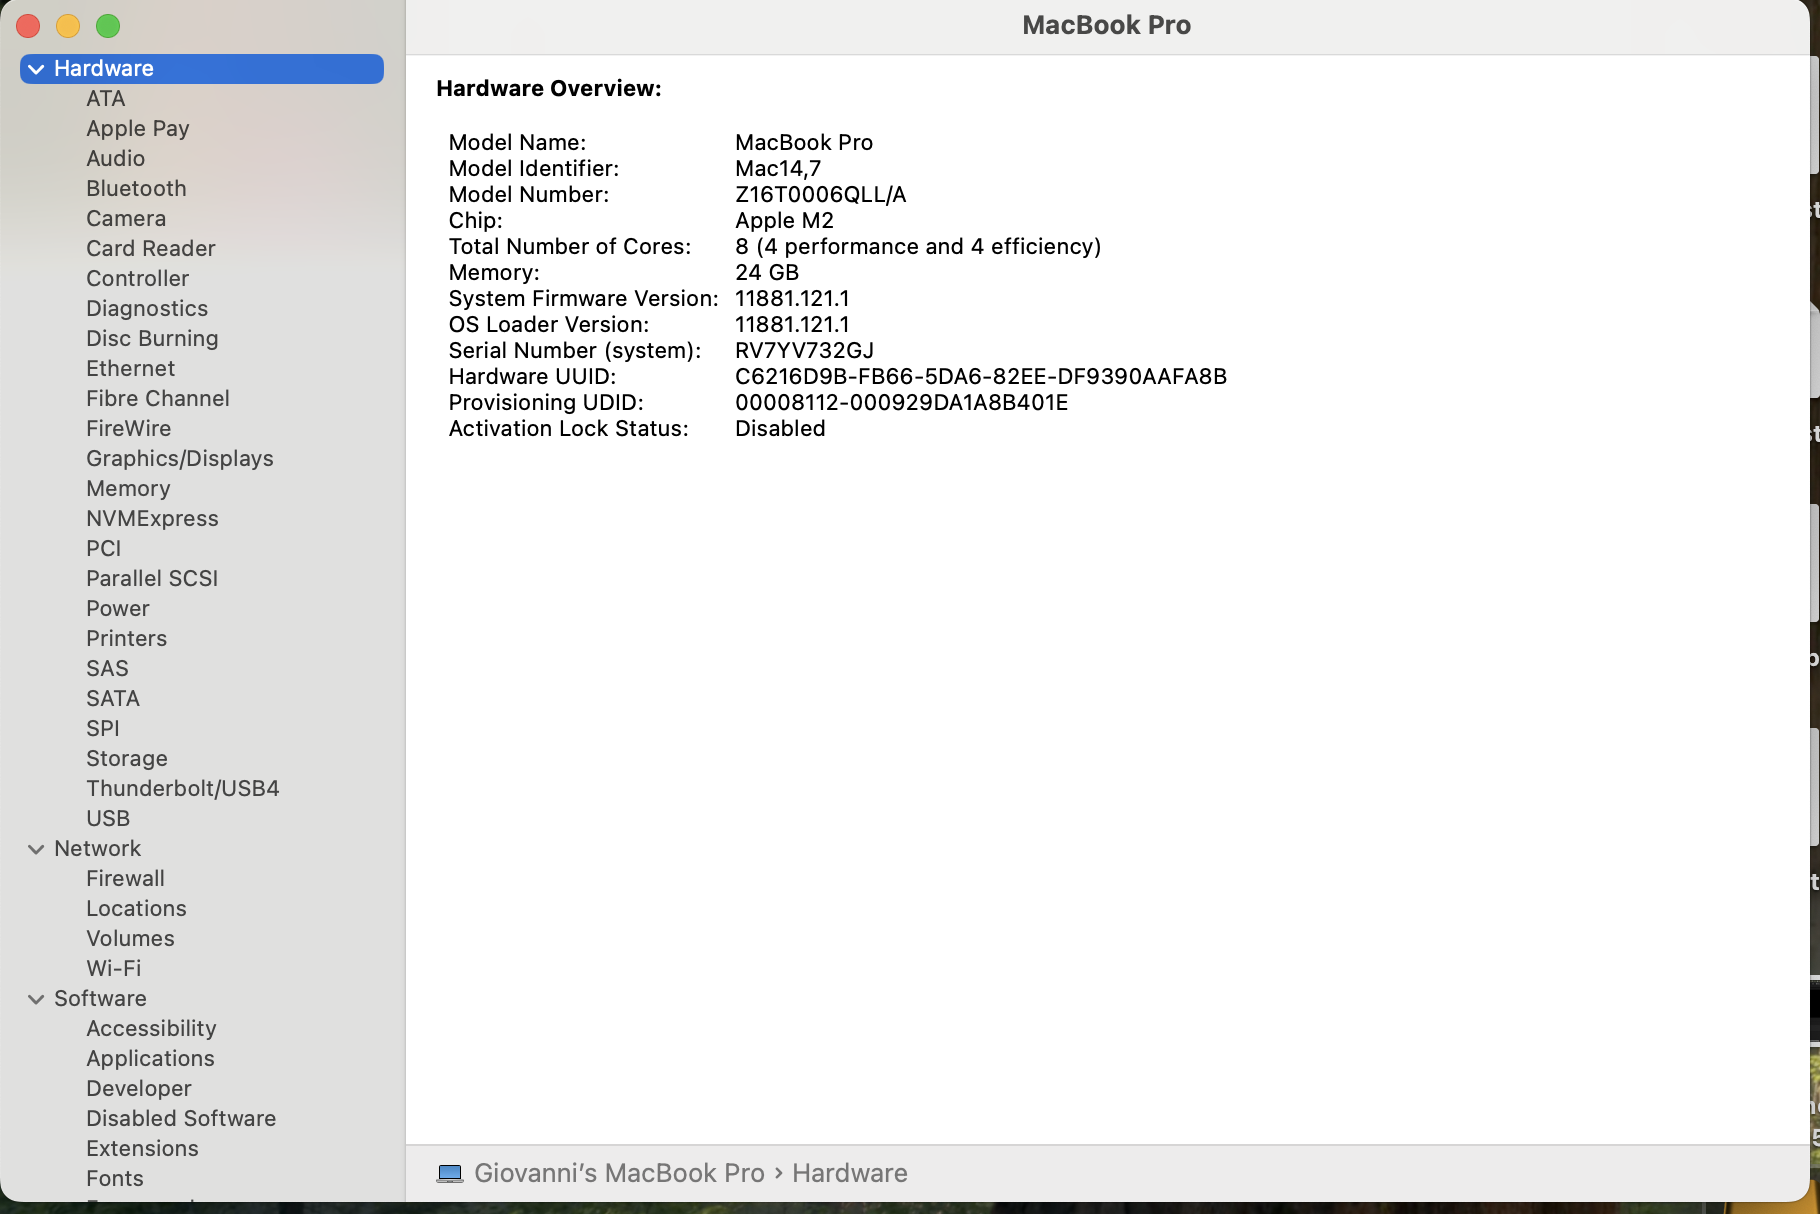This screenshot has height=1214, width=1820.
Task: Select Disc Burning in the sidebar
Action: [x=152, y=339]
